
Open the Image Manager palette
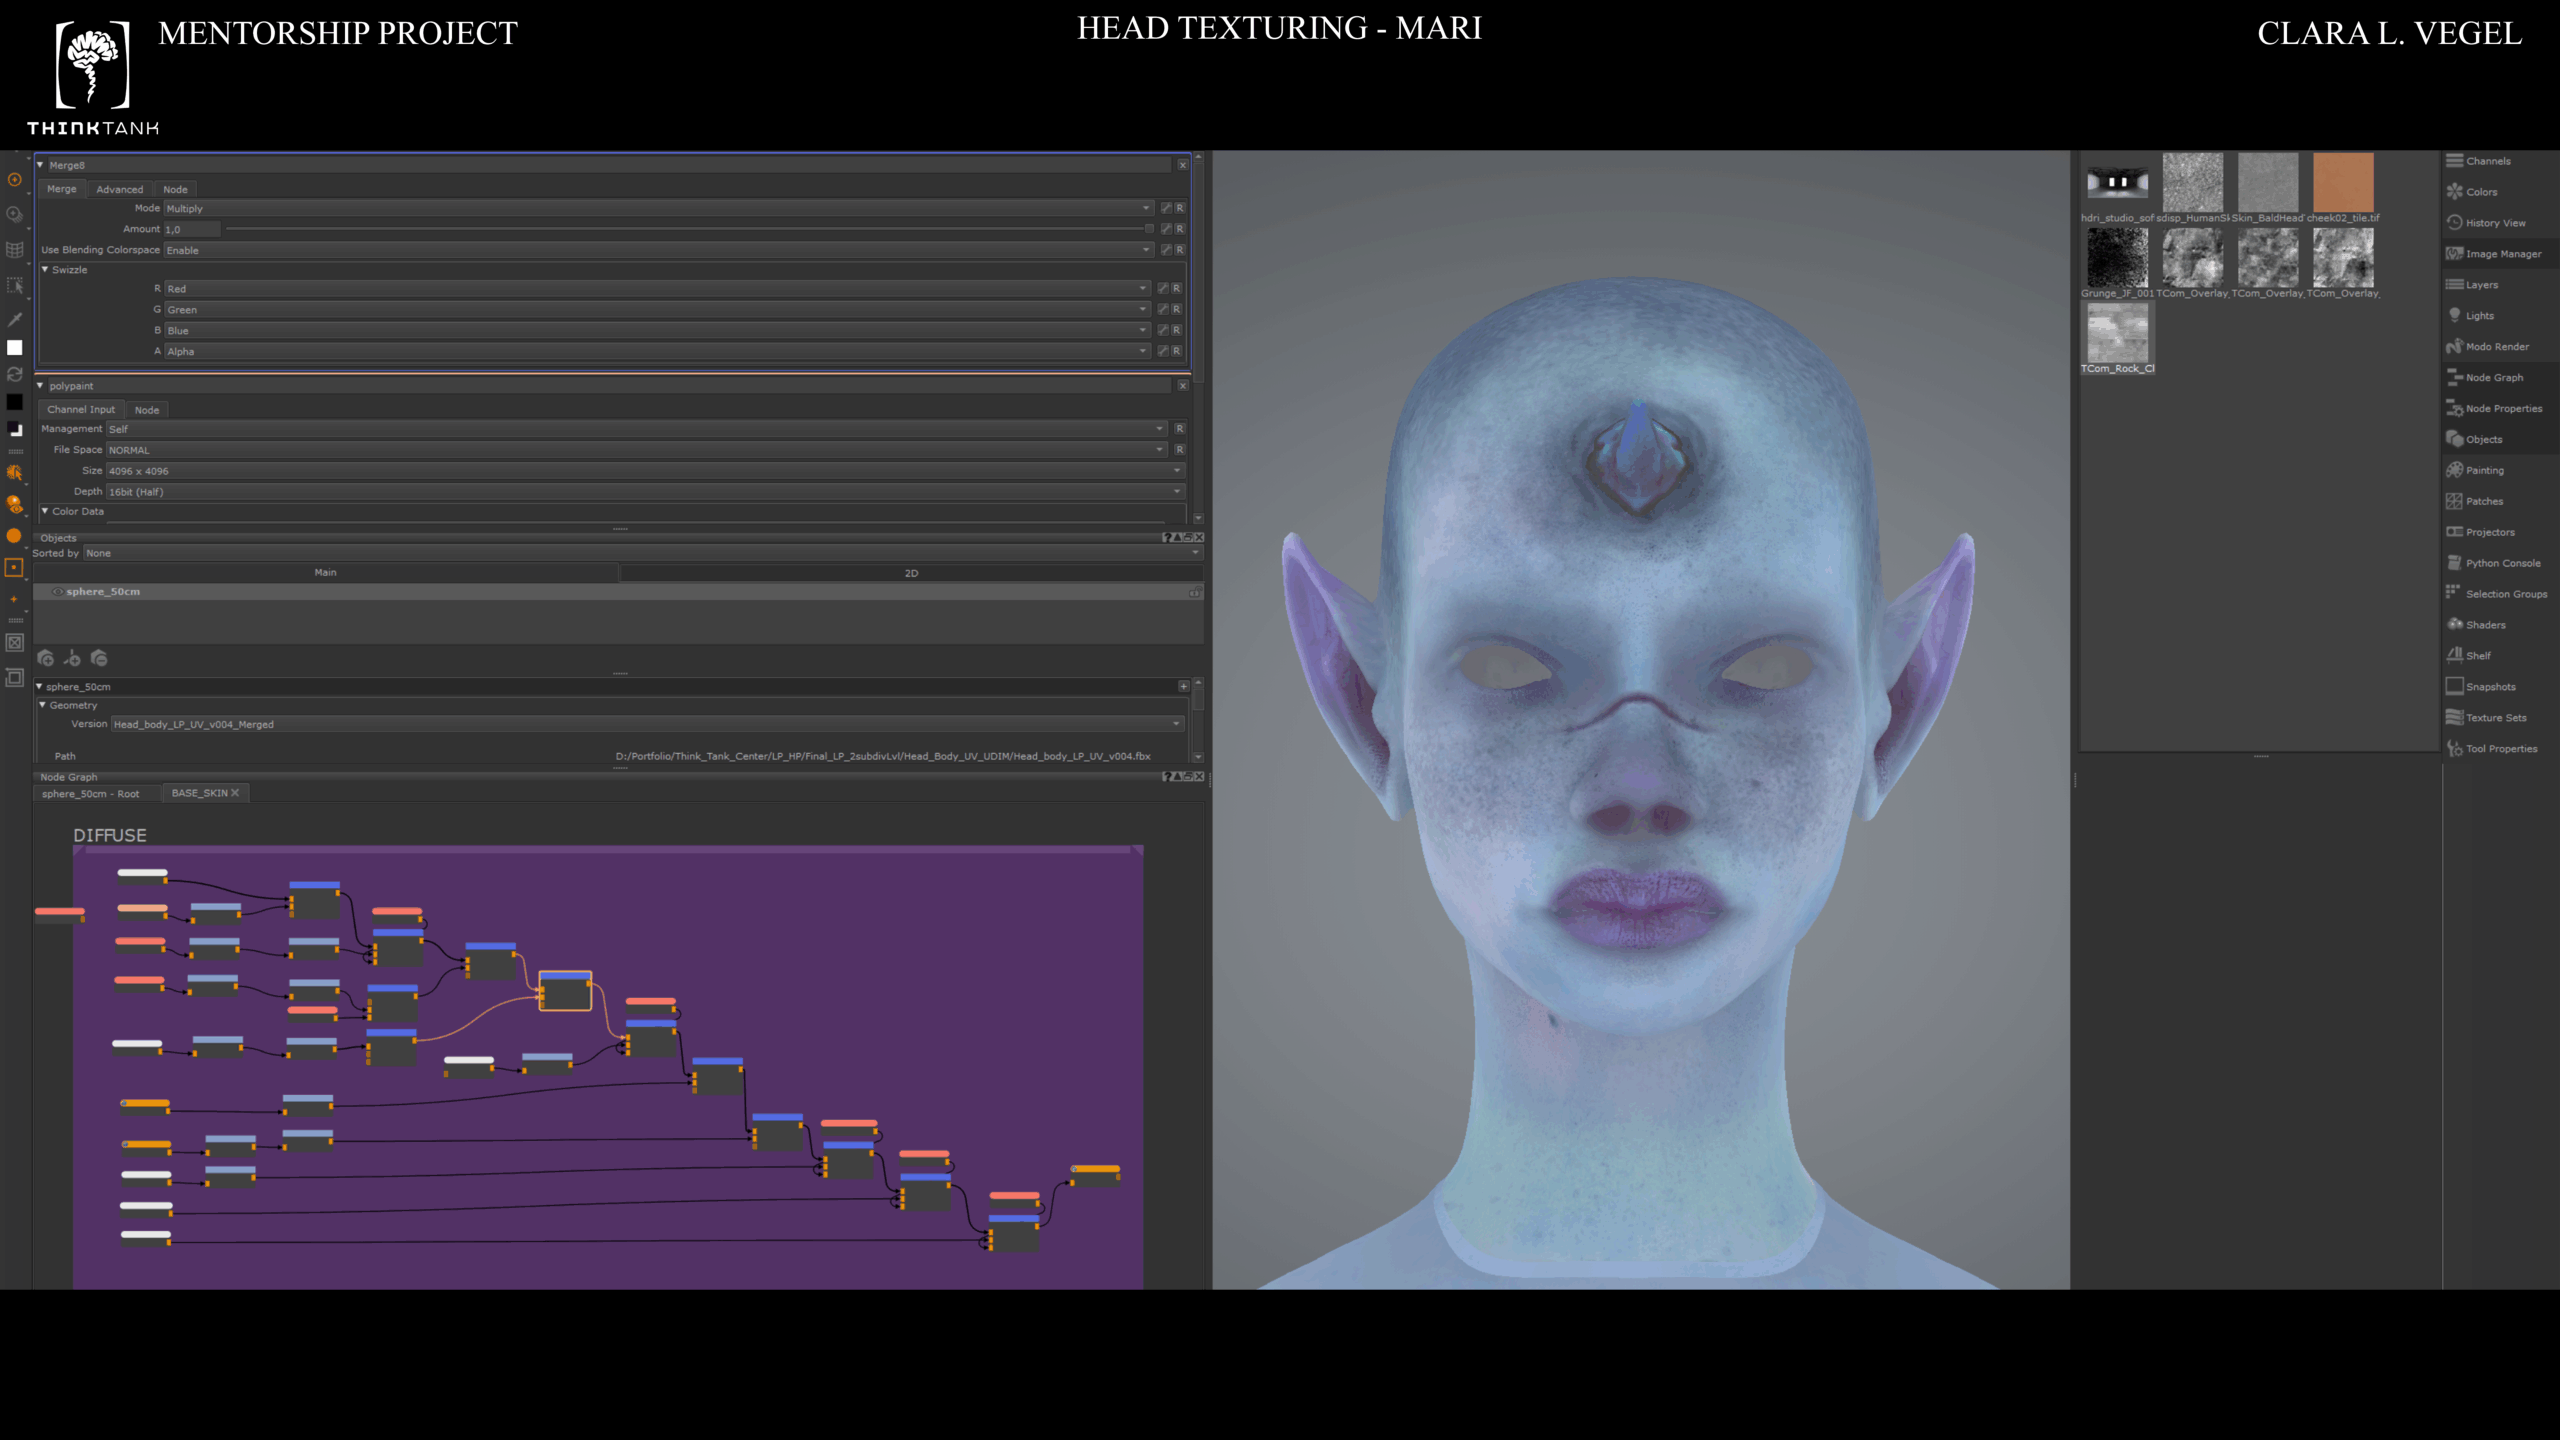tap(2502, 254)
